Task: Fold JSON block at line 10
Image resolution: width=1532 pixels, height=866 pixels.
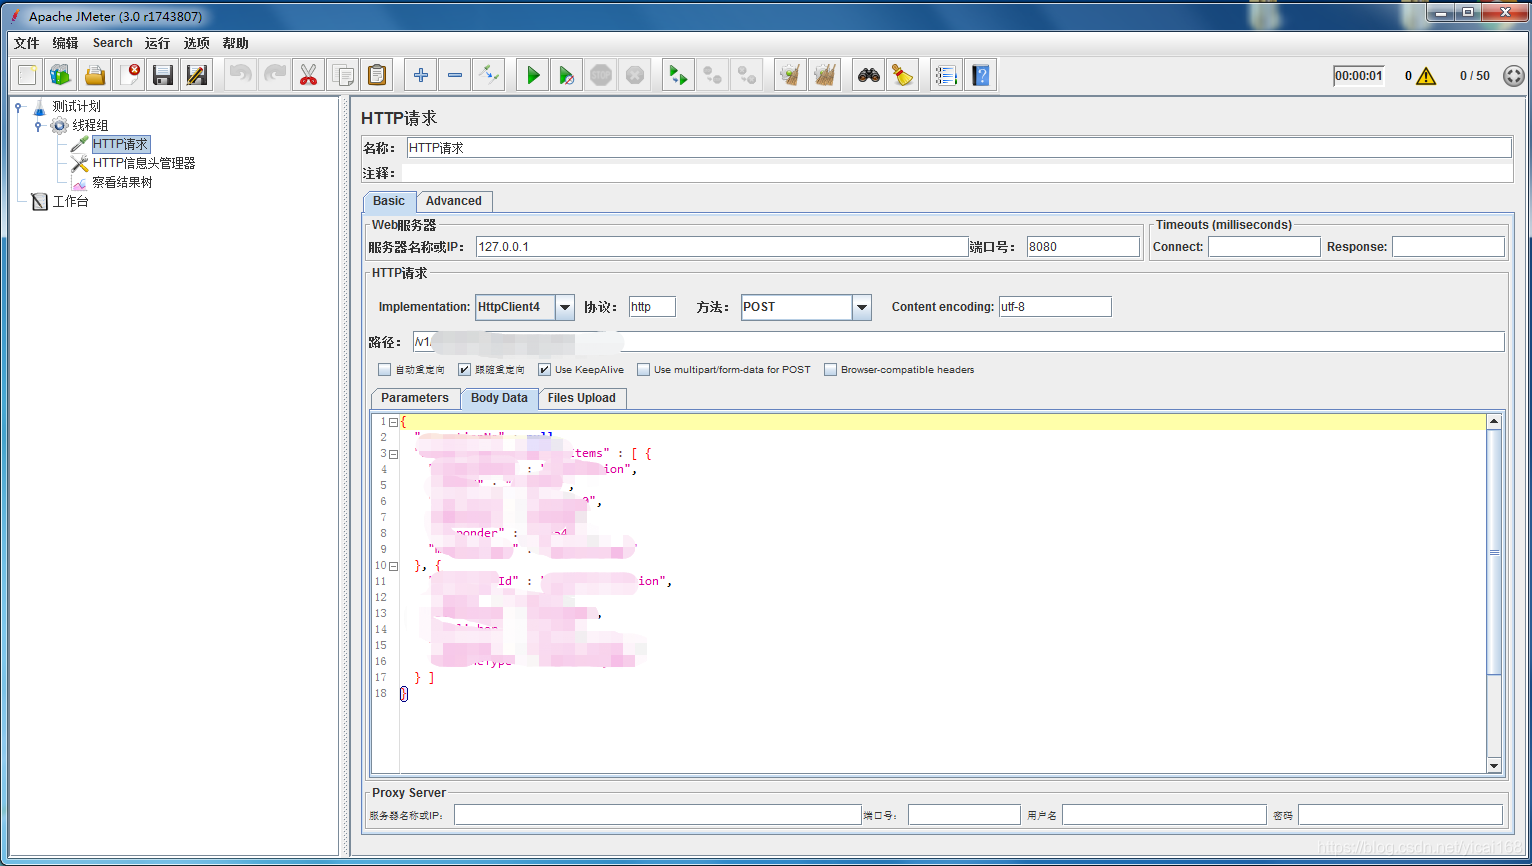Action: coord(394,566)
